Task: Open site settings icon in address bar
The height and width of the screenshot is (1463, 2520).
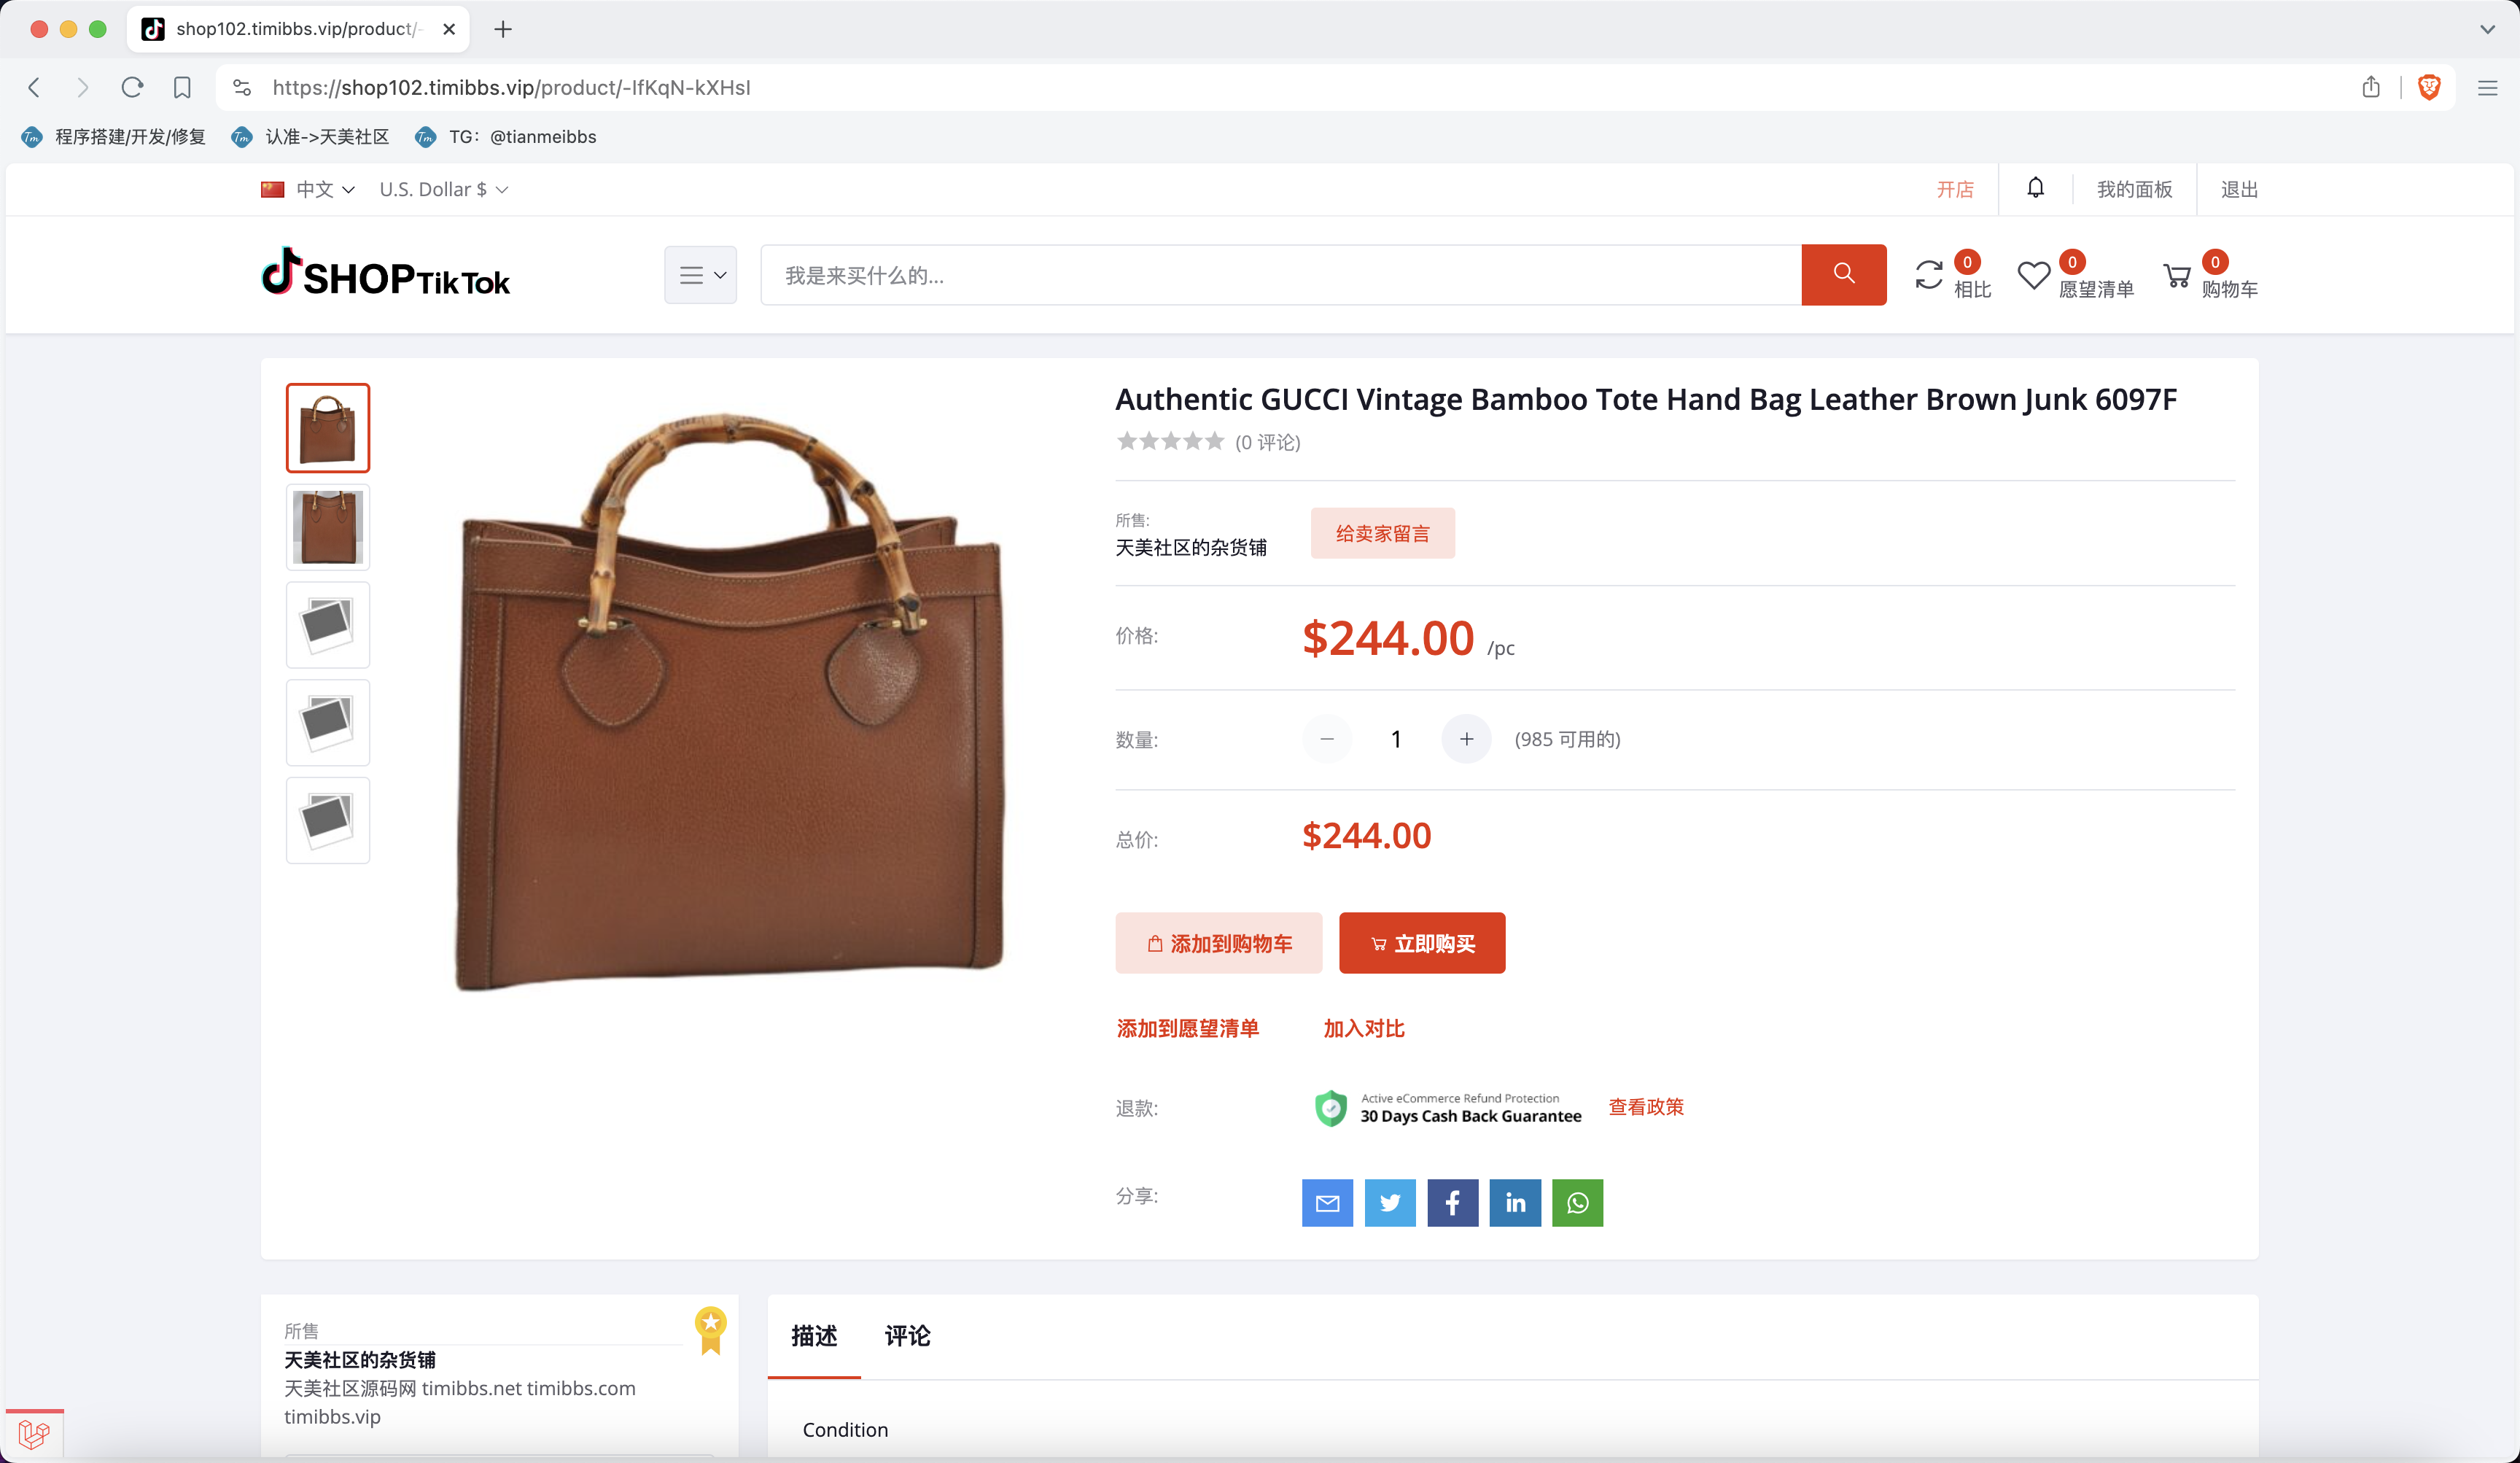Action: (x=242, y=88)
